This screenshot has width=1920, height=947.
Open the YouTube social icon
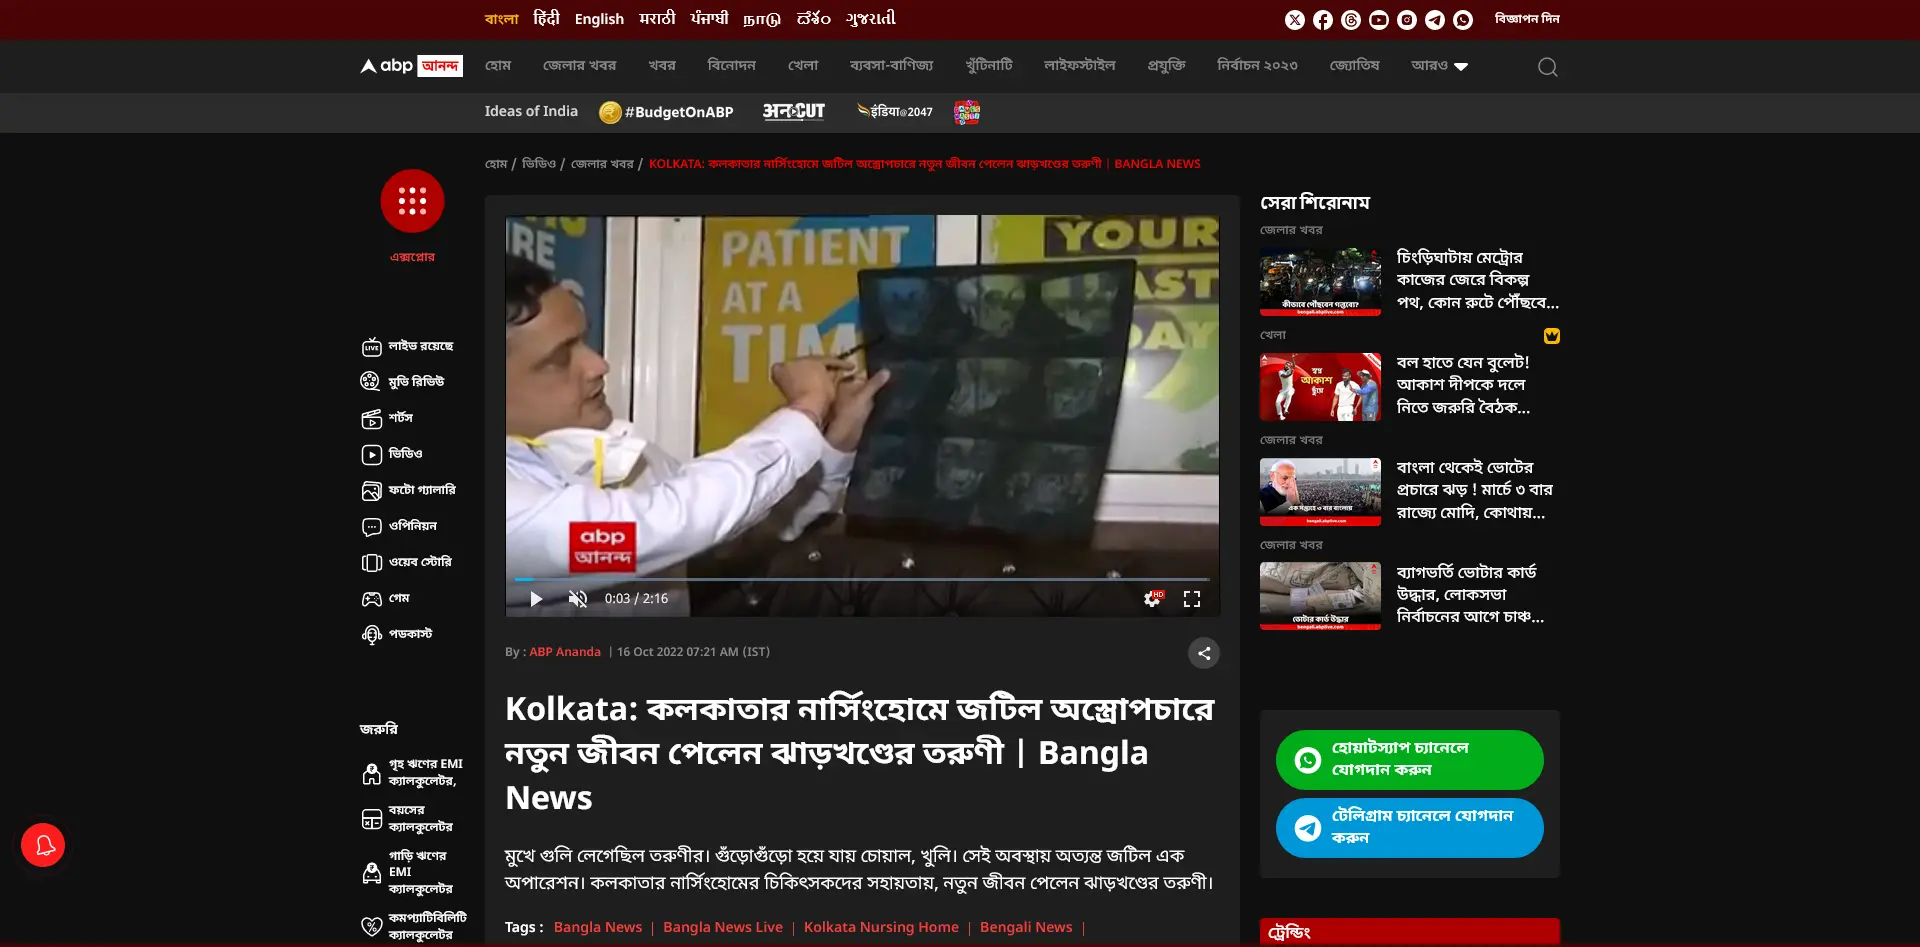[1378, 20]
